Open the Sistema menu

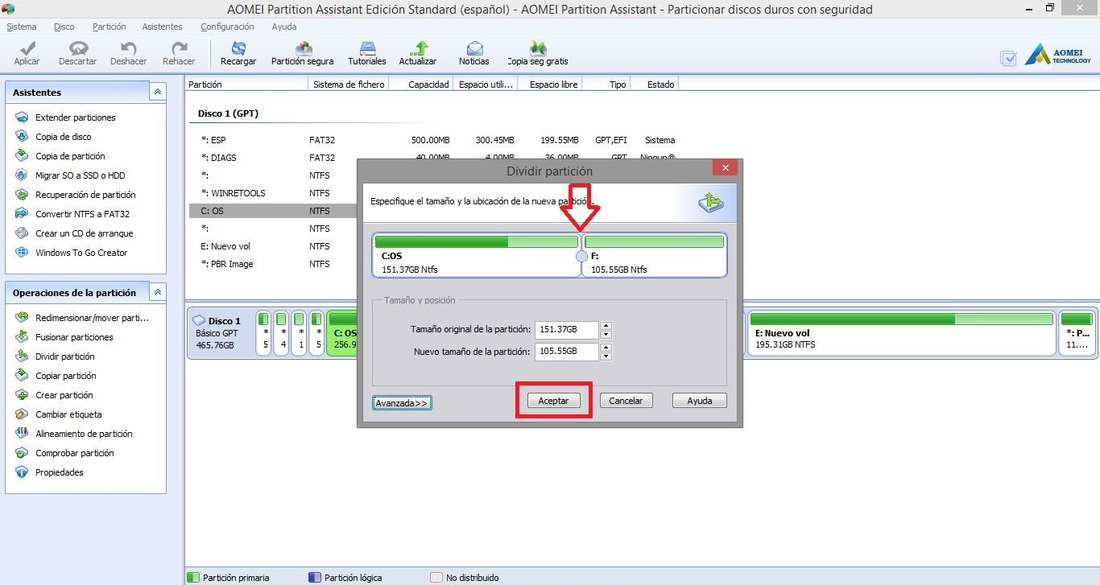point(21,27)
